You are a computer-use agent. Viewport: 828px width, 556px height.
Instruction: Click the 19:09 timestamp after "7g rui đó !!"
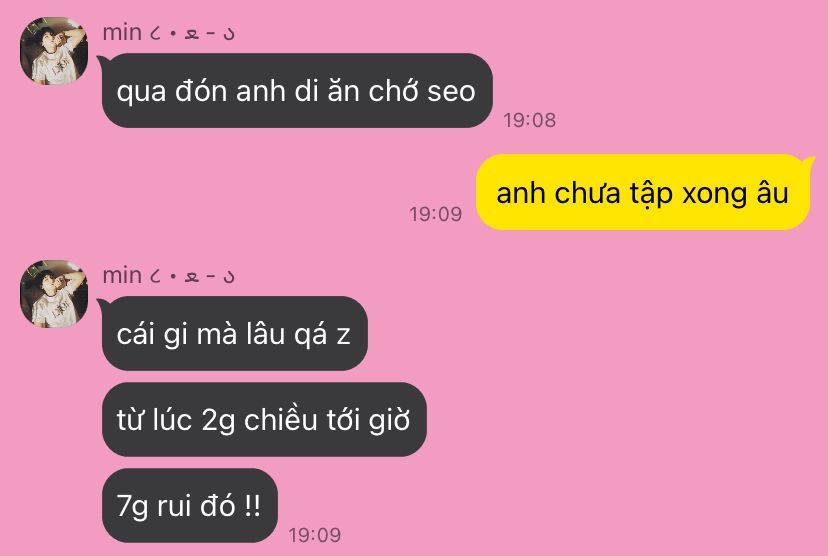click(315, 535)
